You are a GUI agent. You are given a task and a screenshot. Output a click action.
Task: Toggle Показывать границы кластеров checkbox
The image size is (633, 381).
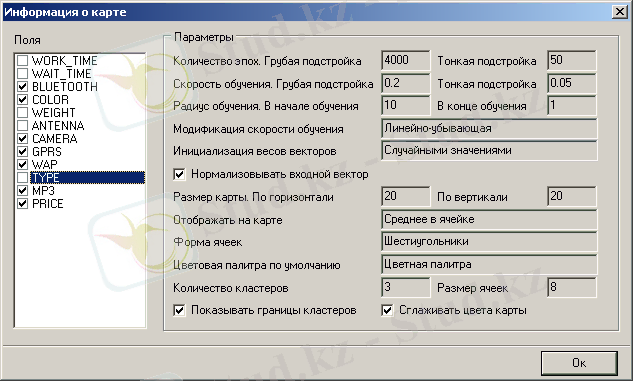pos(179,310)
